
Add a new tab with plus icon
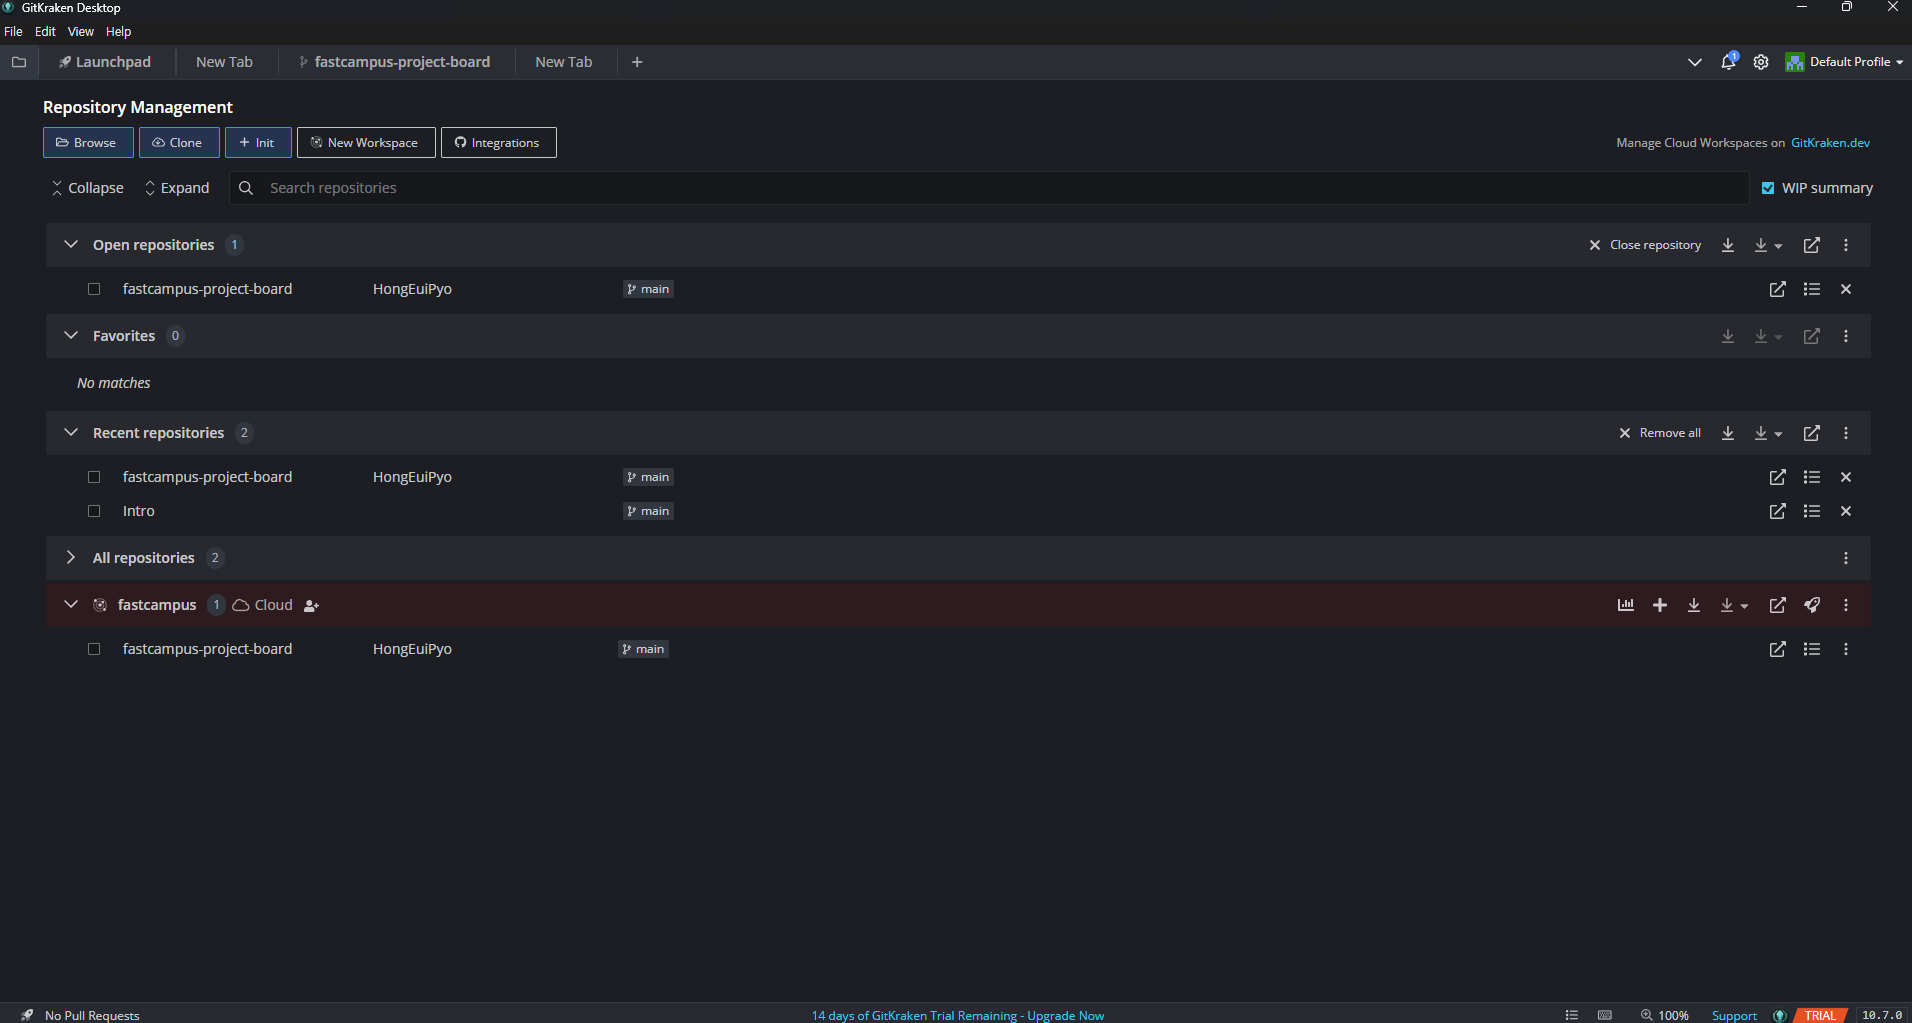[637, 62]
